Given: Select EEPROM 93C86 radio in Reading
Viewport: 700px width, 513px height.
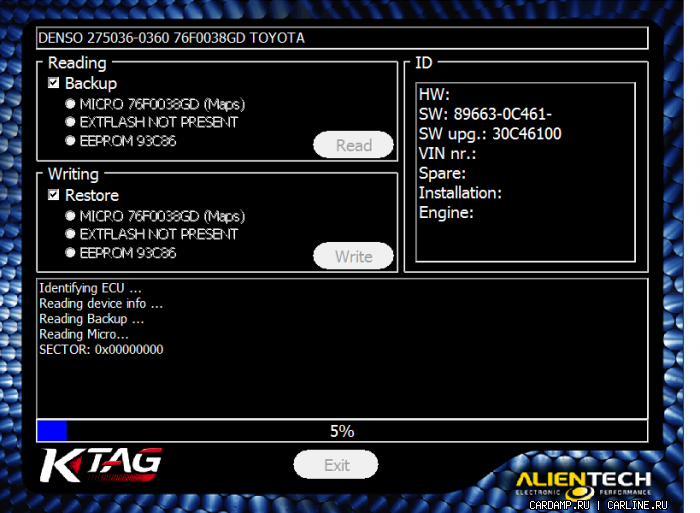Looking at the screenshot, I should coord(70,141).
